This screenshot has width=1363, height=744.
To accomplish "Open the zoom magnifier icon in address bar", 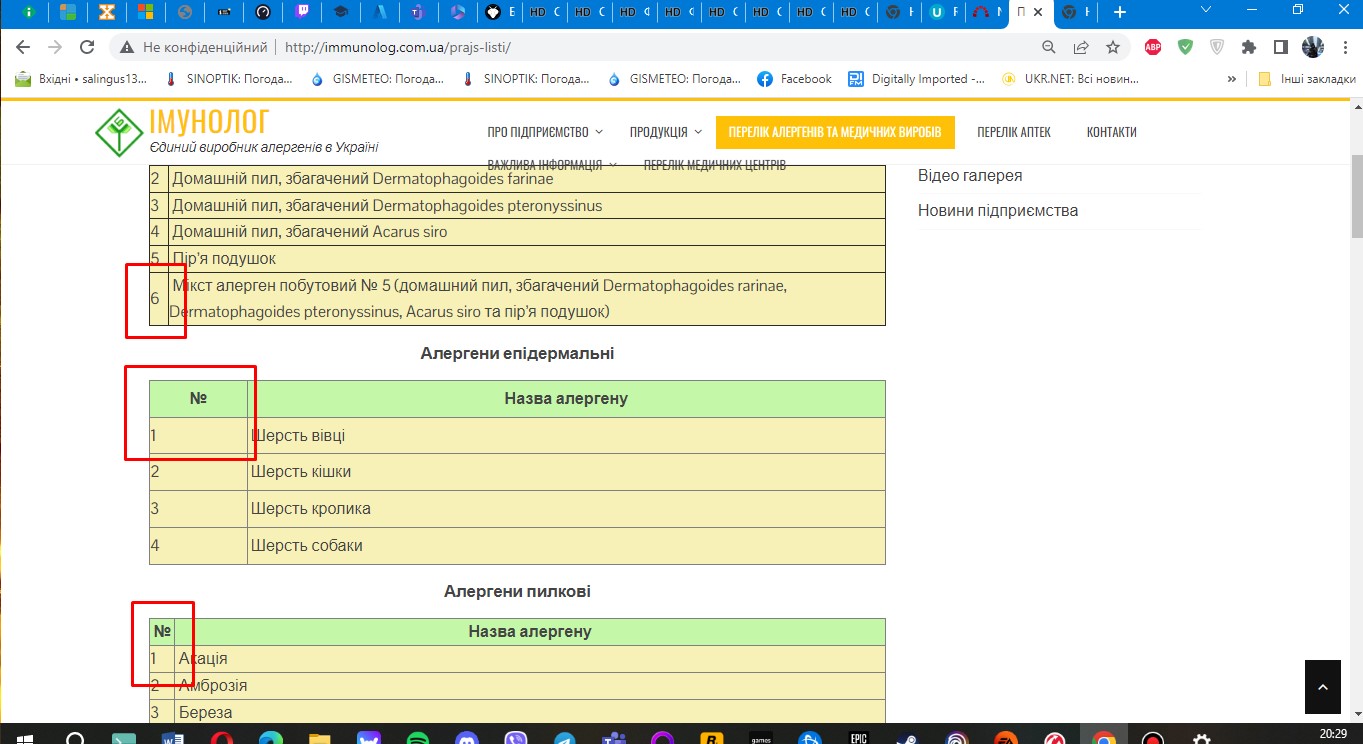I will click(1049, 47).
